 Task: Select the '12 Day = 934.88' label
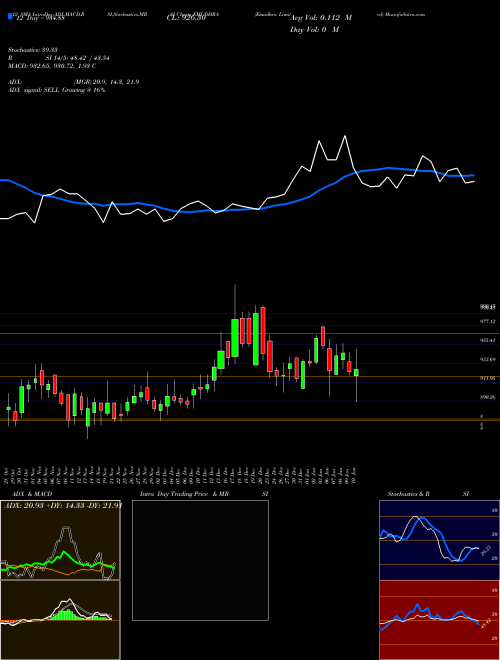pos(40,18)
